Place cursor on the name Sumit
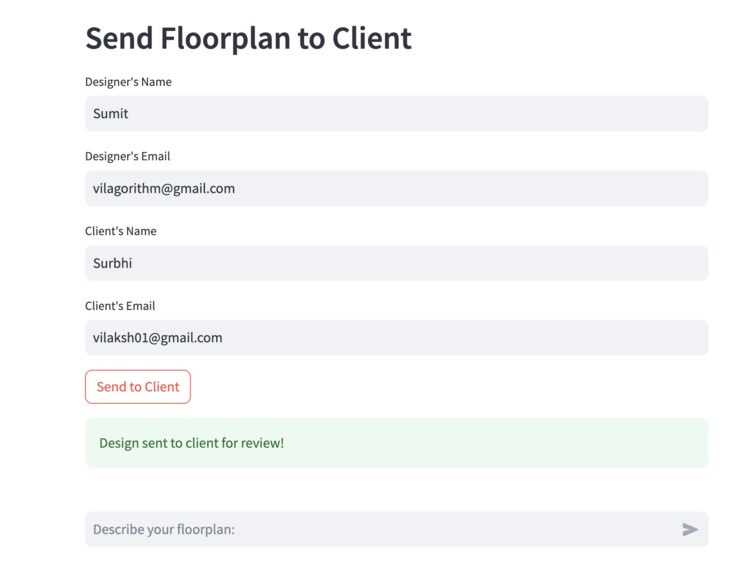The height and width of the screenshot is (573, 751). click(111, 114)
